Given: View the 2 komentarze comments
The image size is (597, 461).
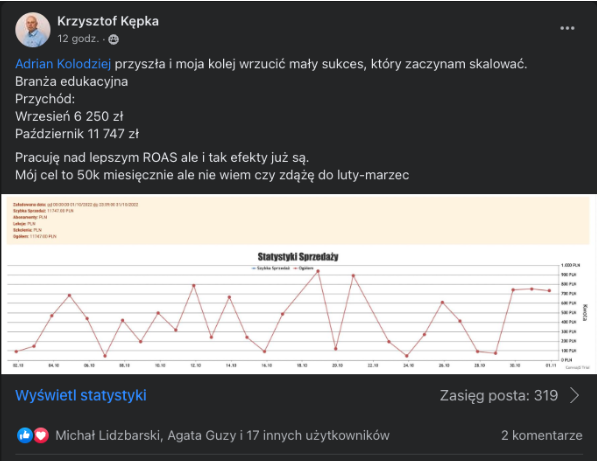Looking at the screenshot, I should [x=541, y=435].
